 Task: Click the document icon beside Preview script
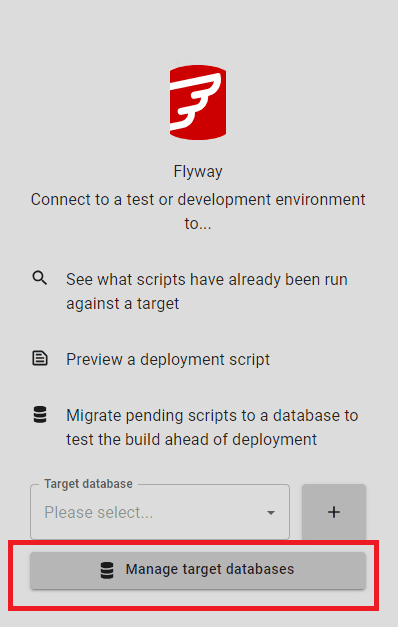click(40, 358)
